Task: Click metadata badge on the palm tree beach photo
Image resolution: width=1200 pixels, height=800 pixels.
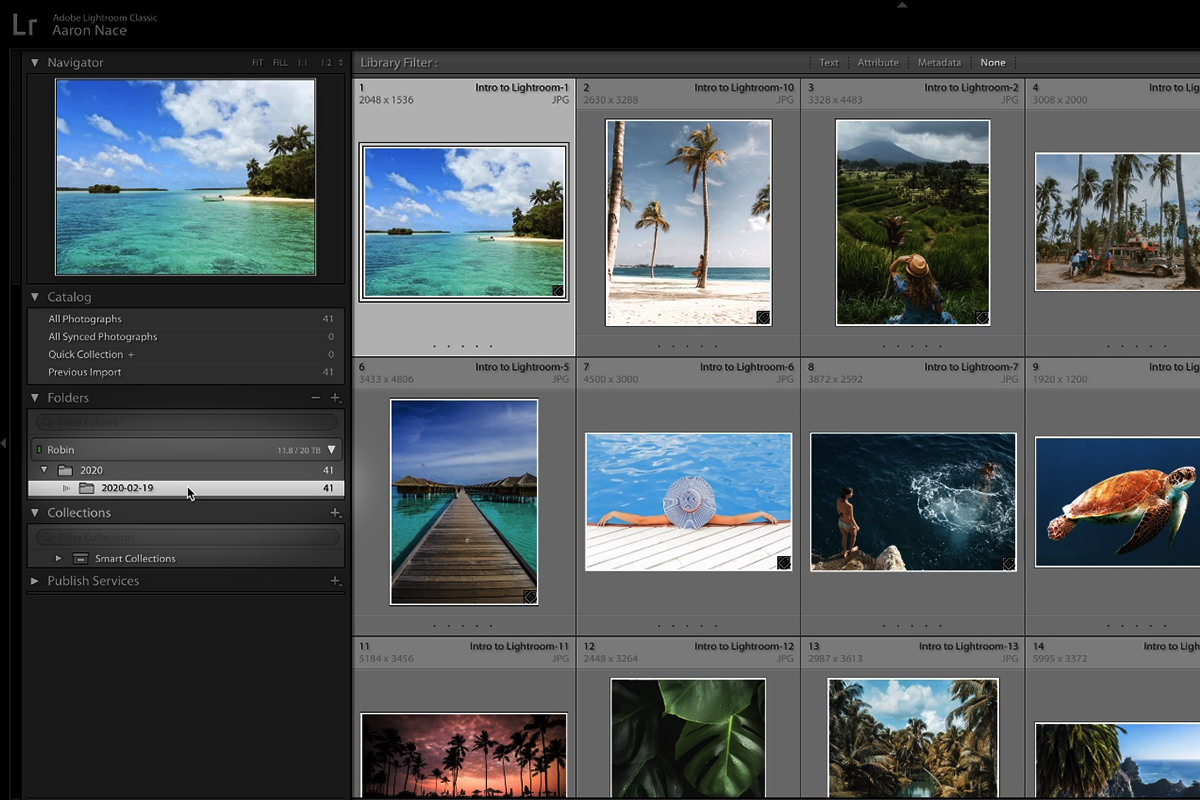Action: pos(762,317)
